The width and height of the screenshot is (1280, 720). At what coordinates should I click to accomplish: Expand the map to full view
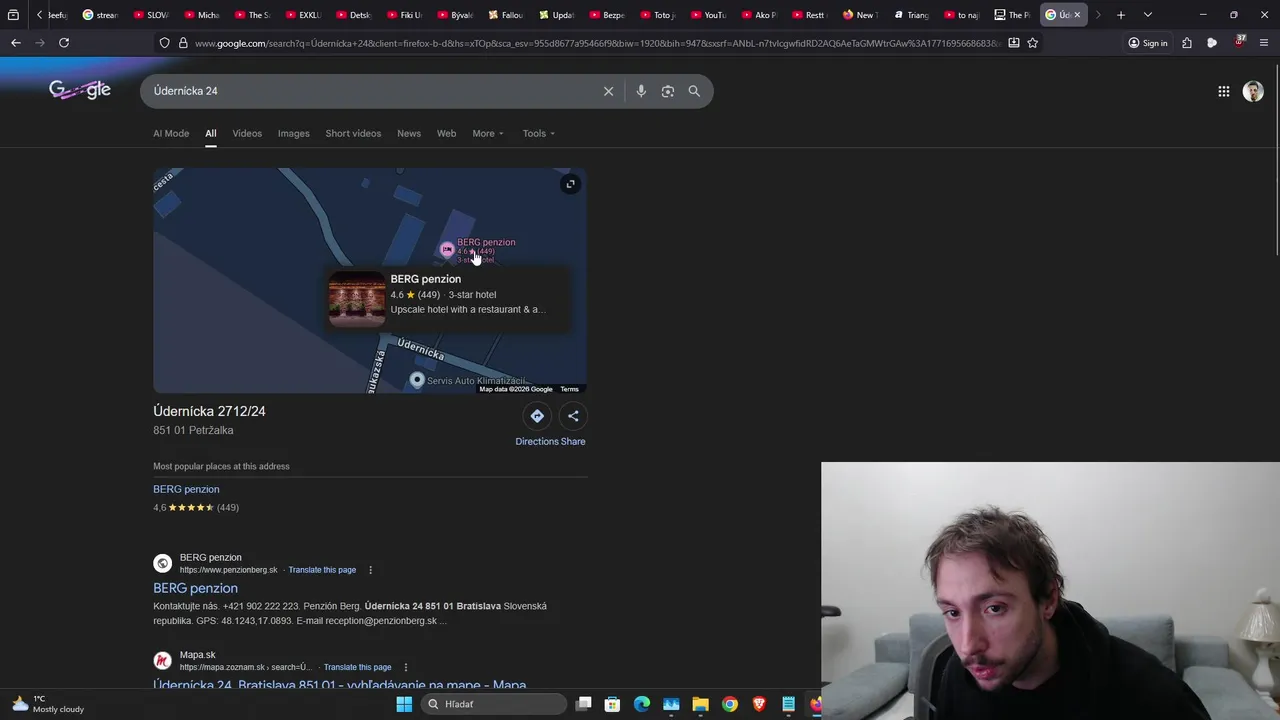570,184
